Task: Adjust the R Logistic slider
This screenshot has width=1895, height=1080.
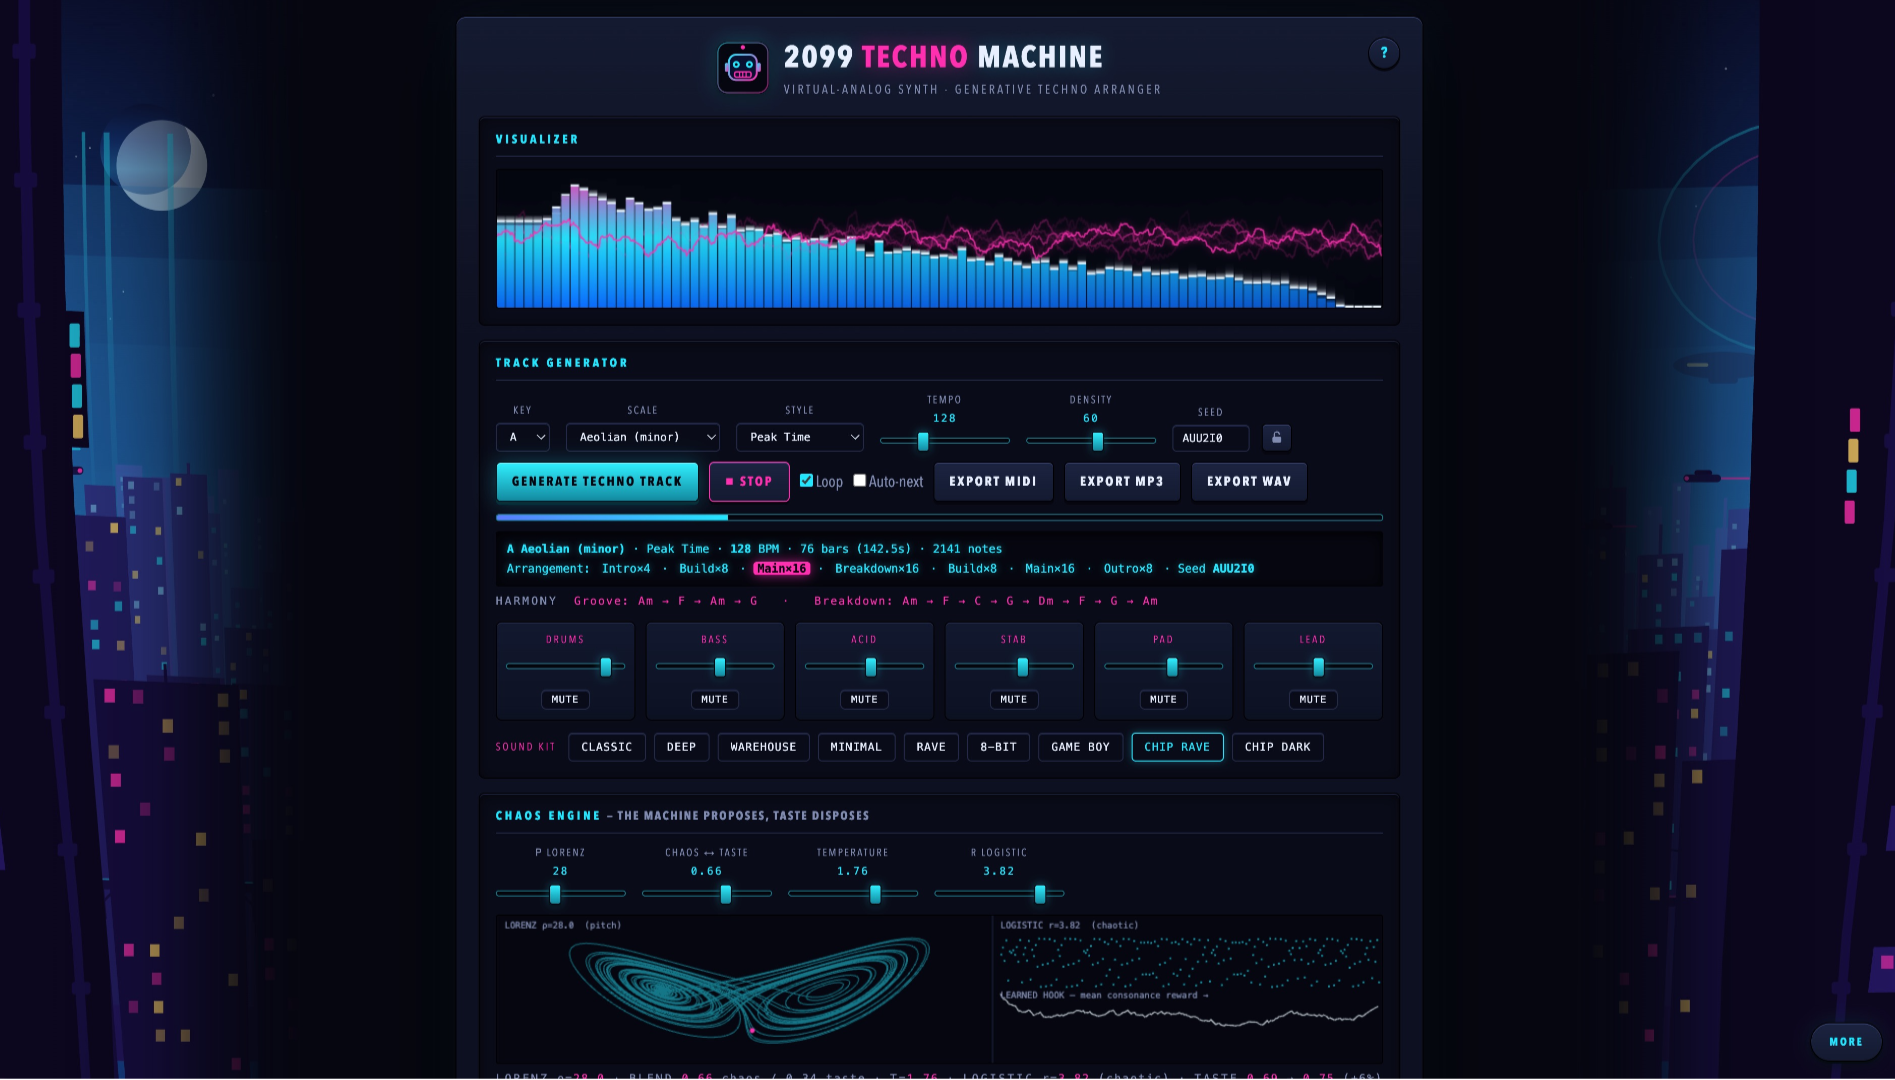Action: coord(999,893)
